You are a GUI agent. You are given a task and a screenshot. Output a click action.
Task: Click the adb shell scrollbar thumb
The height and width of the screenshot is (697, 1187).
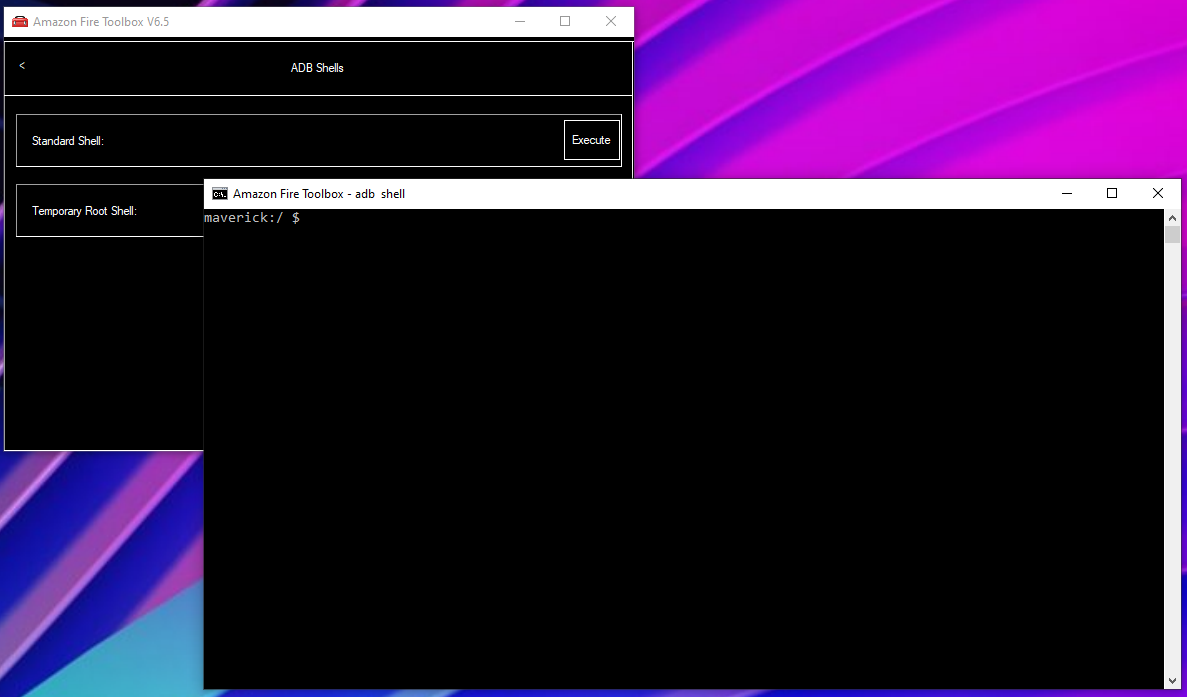point(1172,234)
